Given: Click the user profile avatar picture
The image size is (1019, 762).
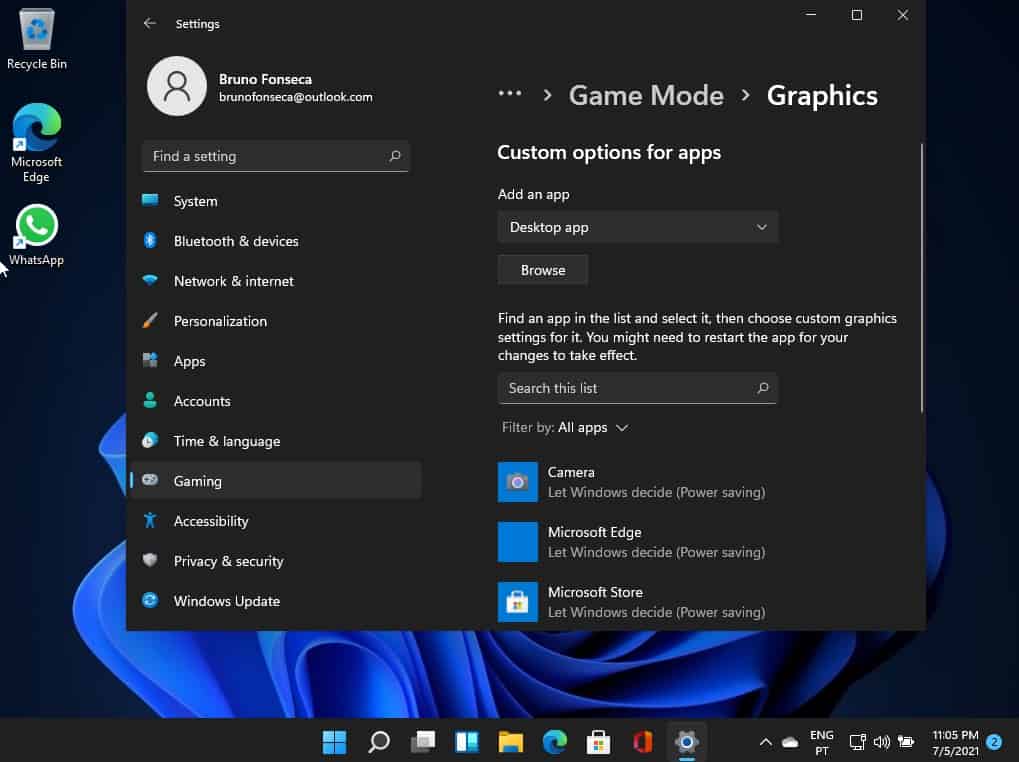Looking at the screenshot, I should pyautogui.click(x=177, y=86).
